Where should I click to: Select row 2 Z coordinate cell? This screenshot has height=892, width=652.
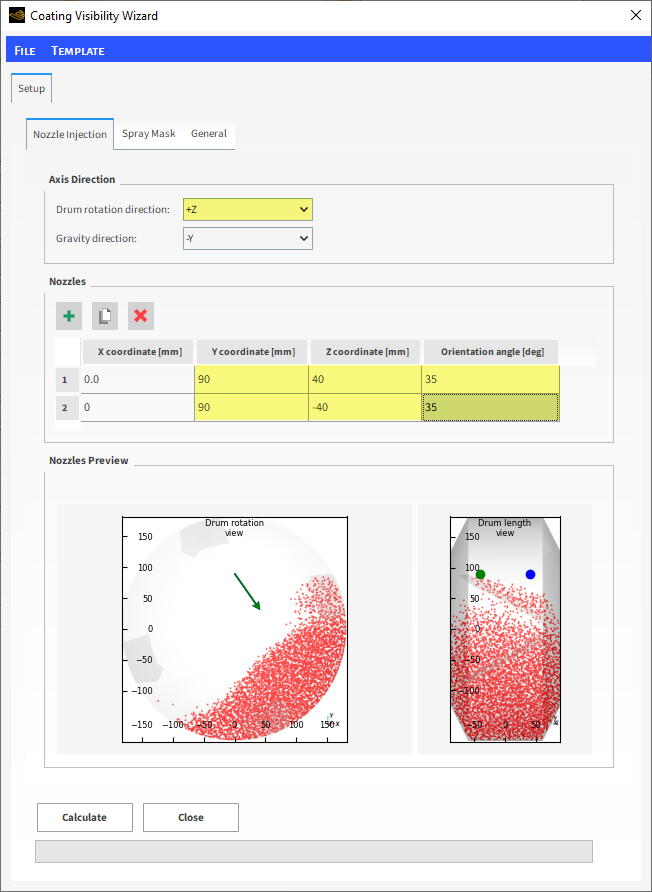(x=365, y=408)
